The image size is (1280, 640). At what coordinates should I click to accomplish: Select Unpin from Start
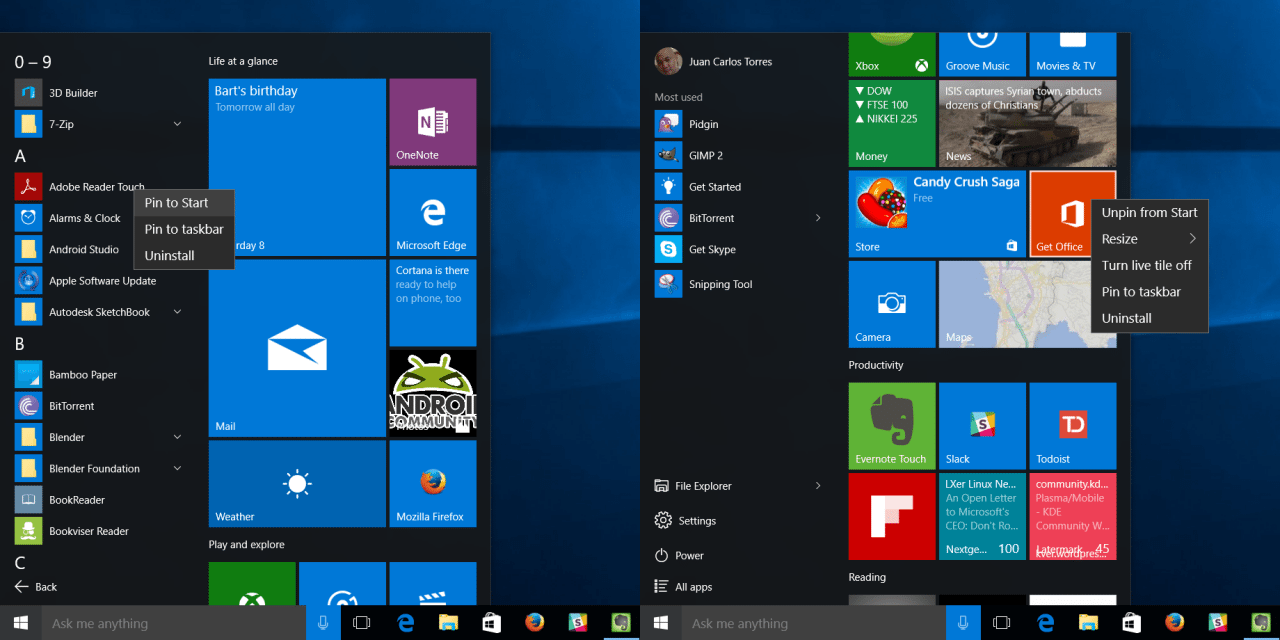pyautogui.click(x=1149, y=212)
